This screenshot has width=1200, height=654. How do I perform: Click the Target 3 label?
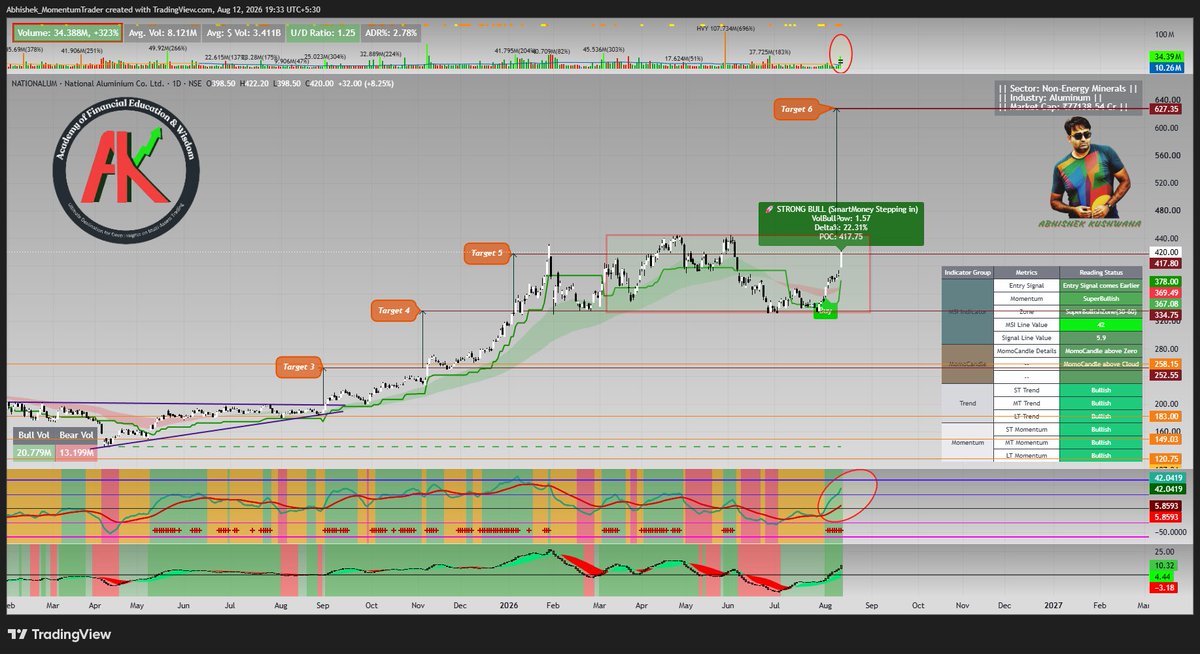coord(299,367)
